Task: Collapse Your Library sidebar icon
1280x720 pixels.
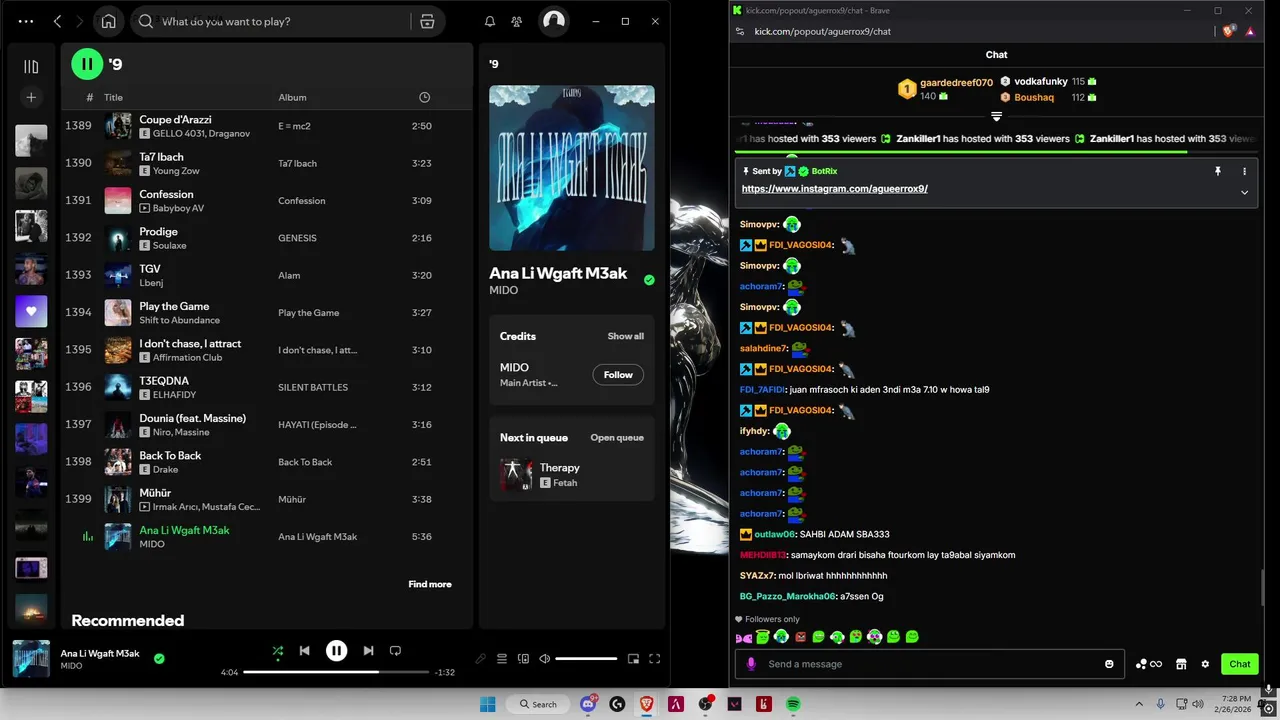Action: coord(31,67)
